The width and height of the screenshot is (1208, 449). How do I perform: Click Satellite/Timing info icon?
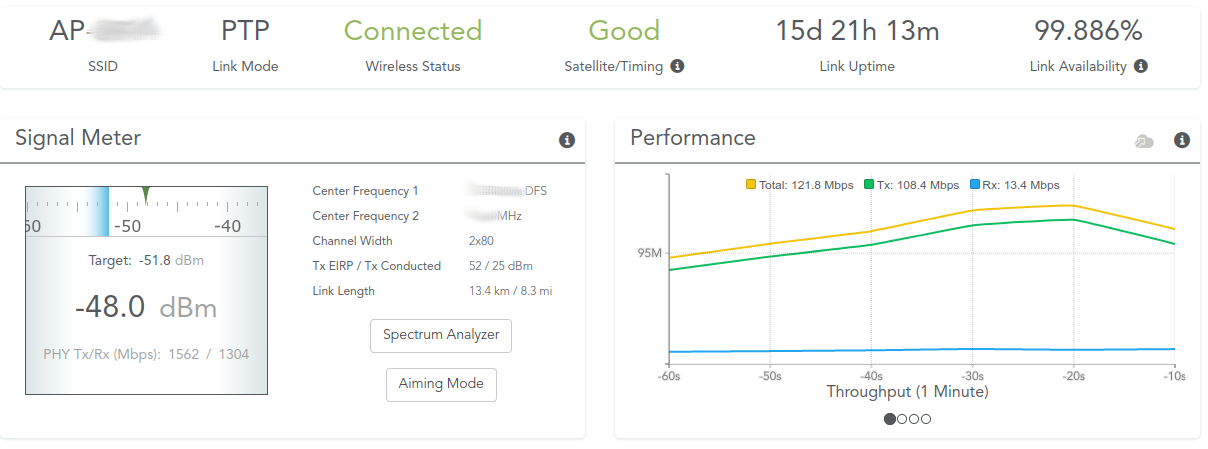click(677, 67)
